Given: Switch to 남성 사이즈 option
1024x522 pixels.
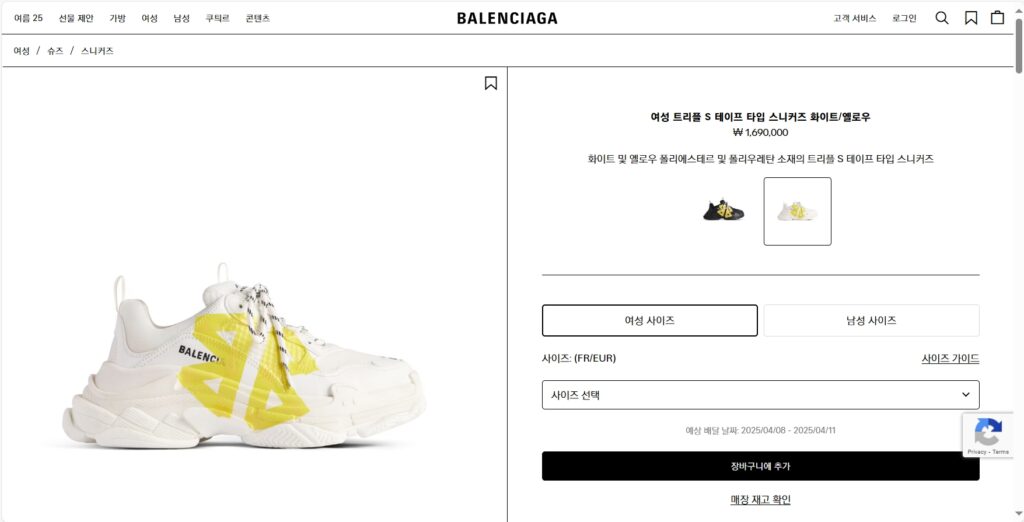Looking at the screenshot, I should coord(871,320).
